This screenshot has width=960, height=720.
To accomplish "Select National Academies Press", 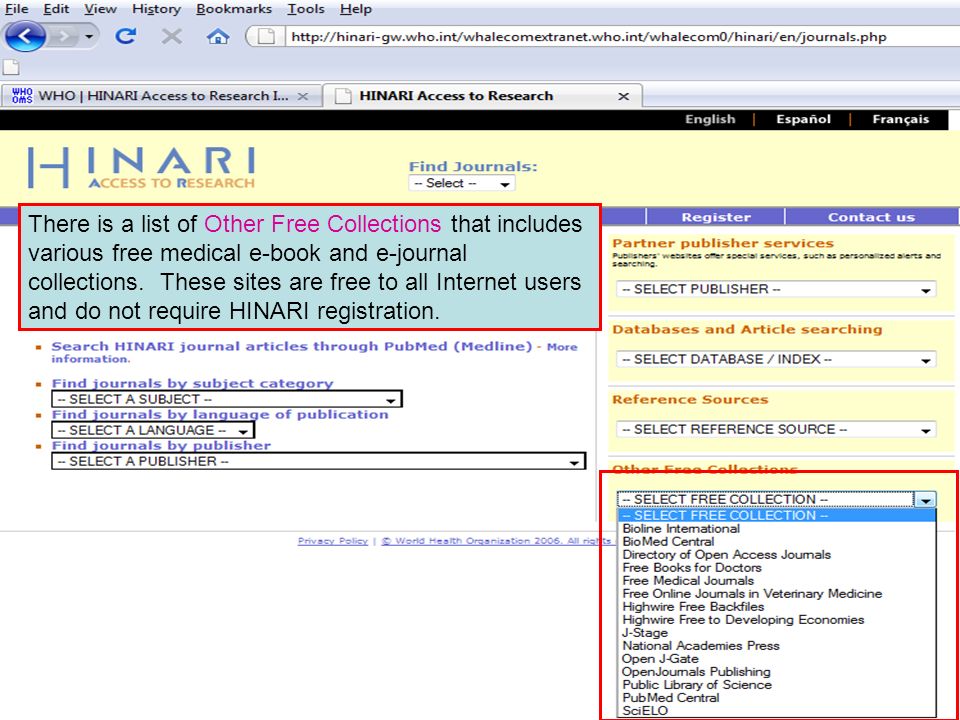I will coord(776,646).
